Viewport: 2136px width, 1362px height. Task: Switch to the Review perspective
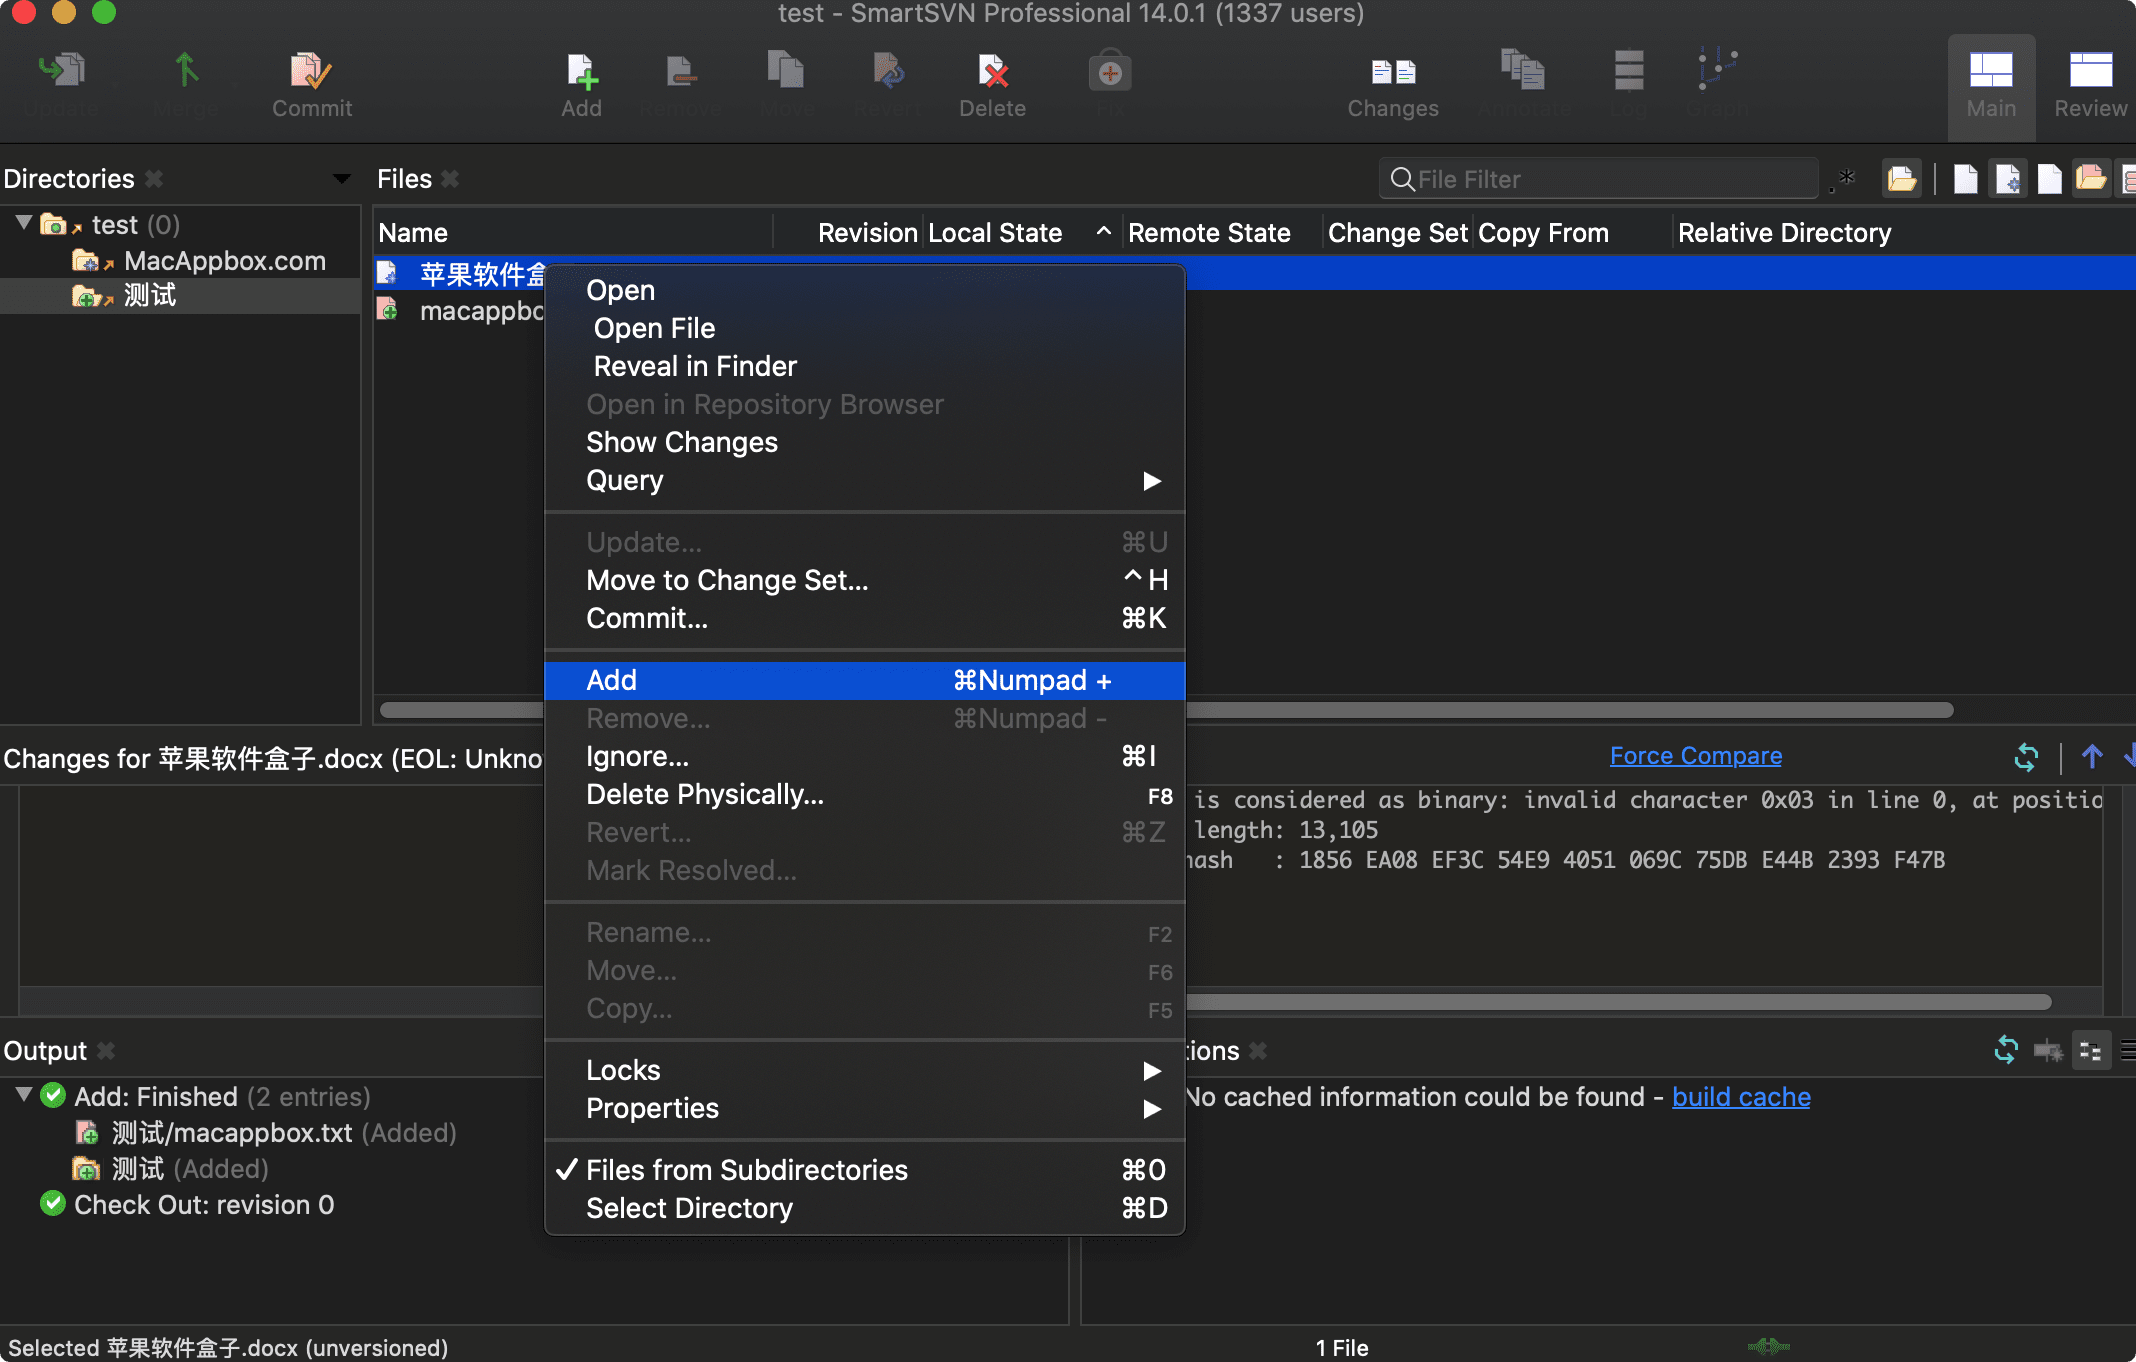[x=2090, y=87]
